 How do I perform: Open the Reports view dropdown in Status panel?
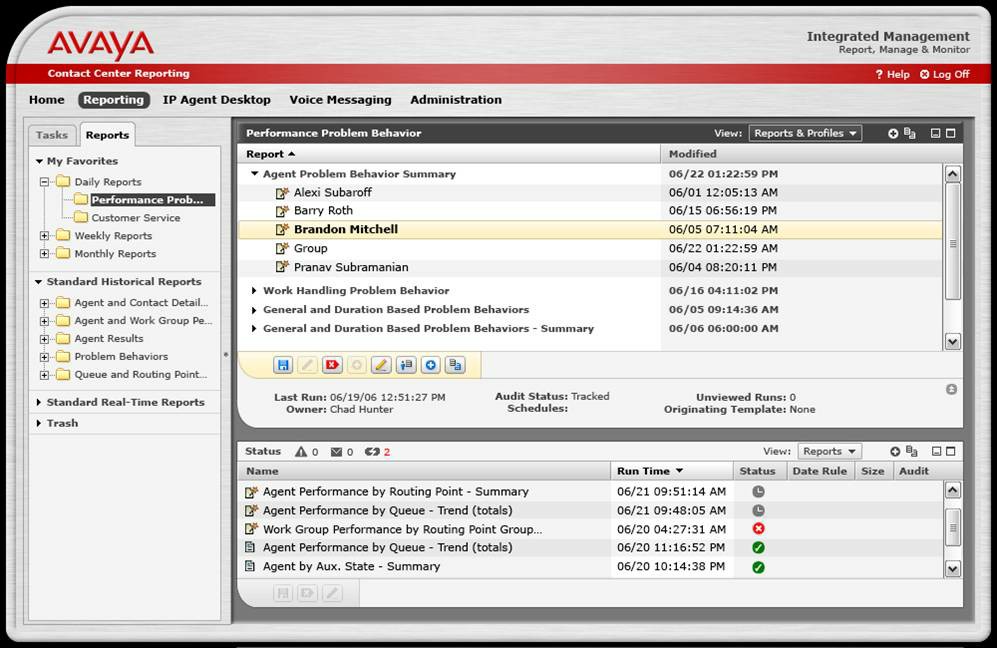point(829,452)
